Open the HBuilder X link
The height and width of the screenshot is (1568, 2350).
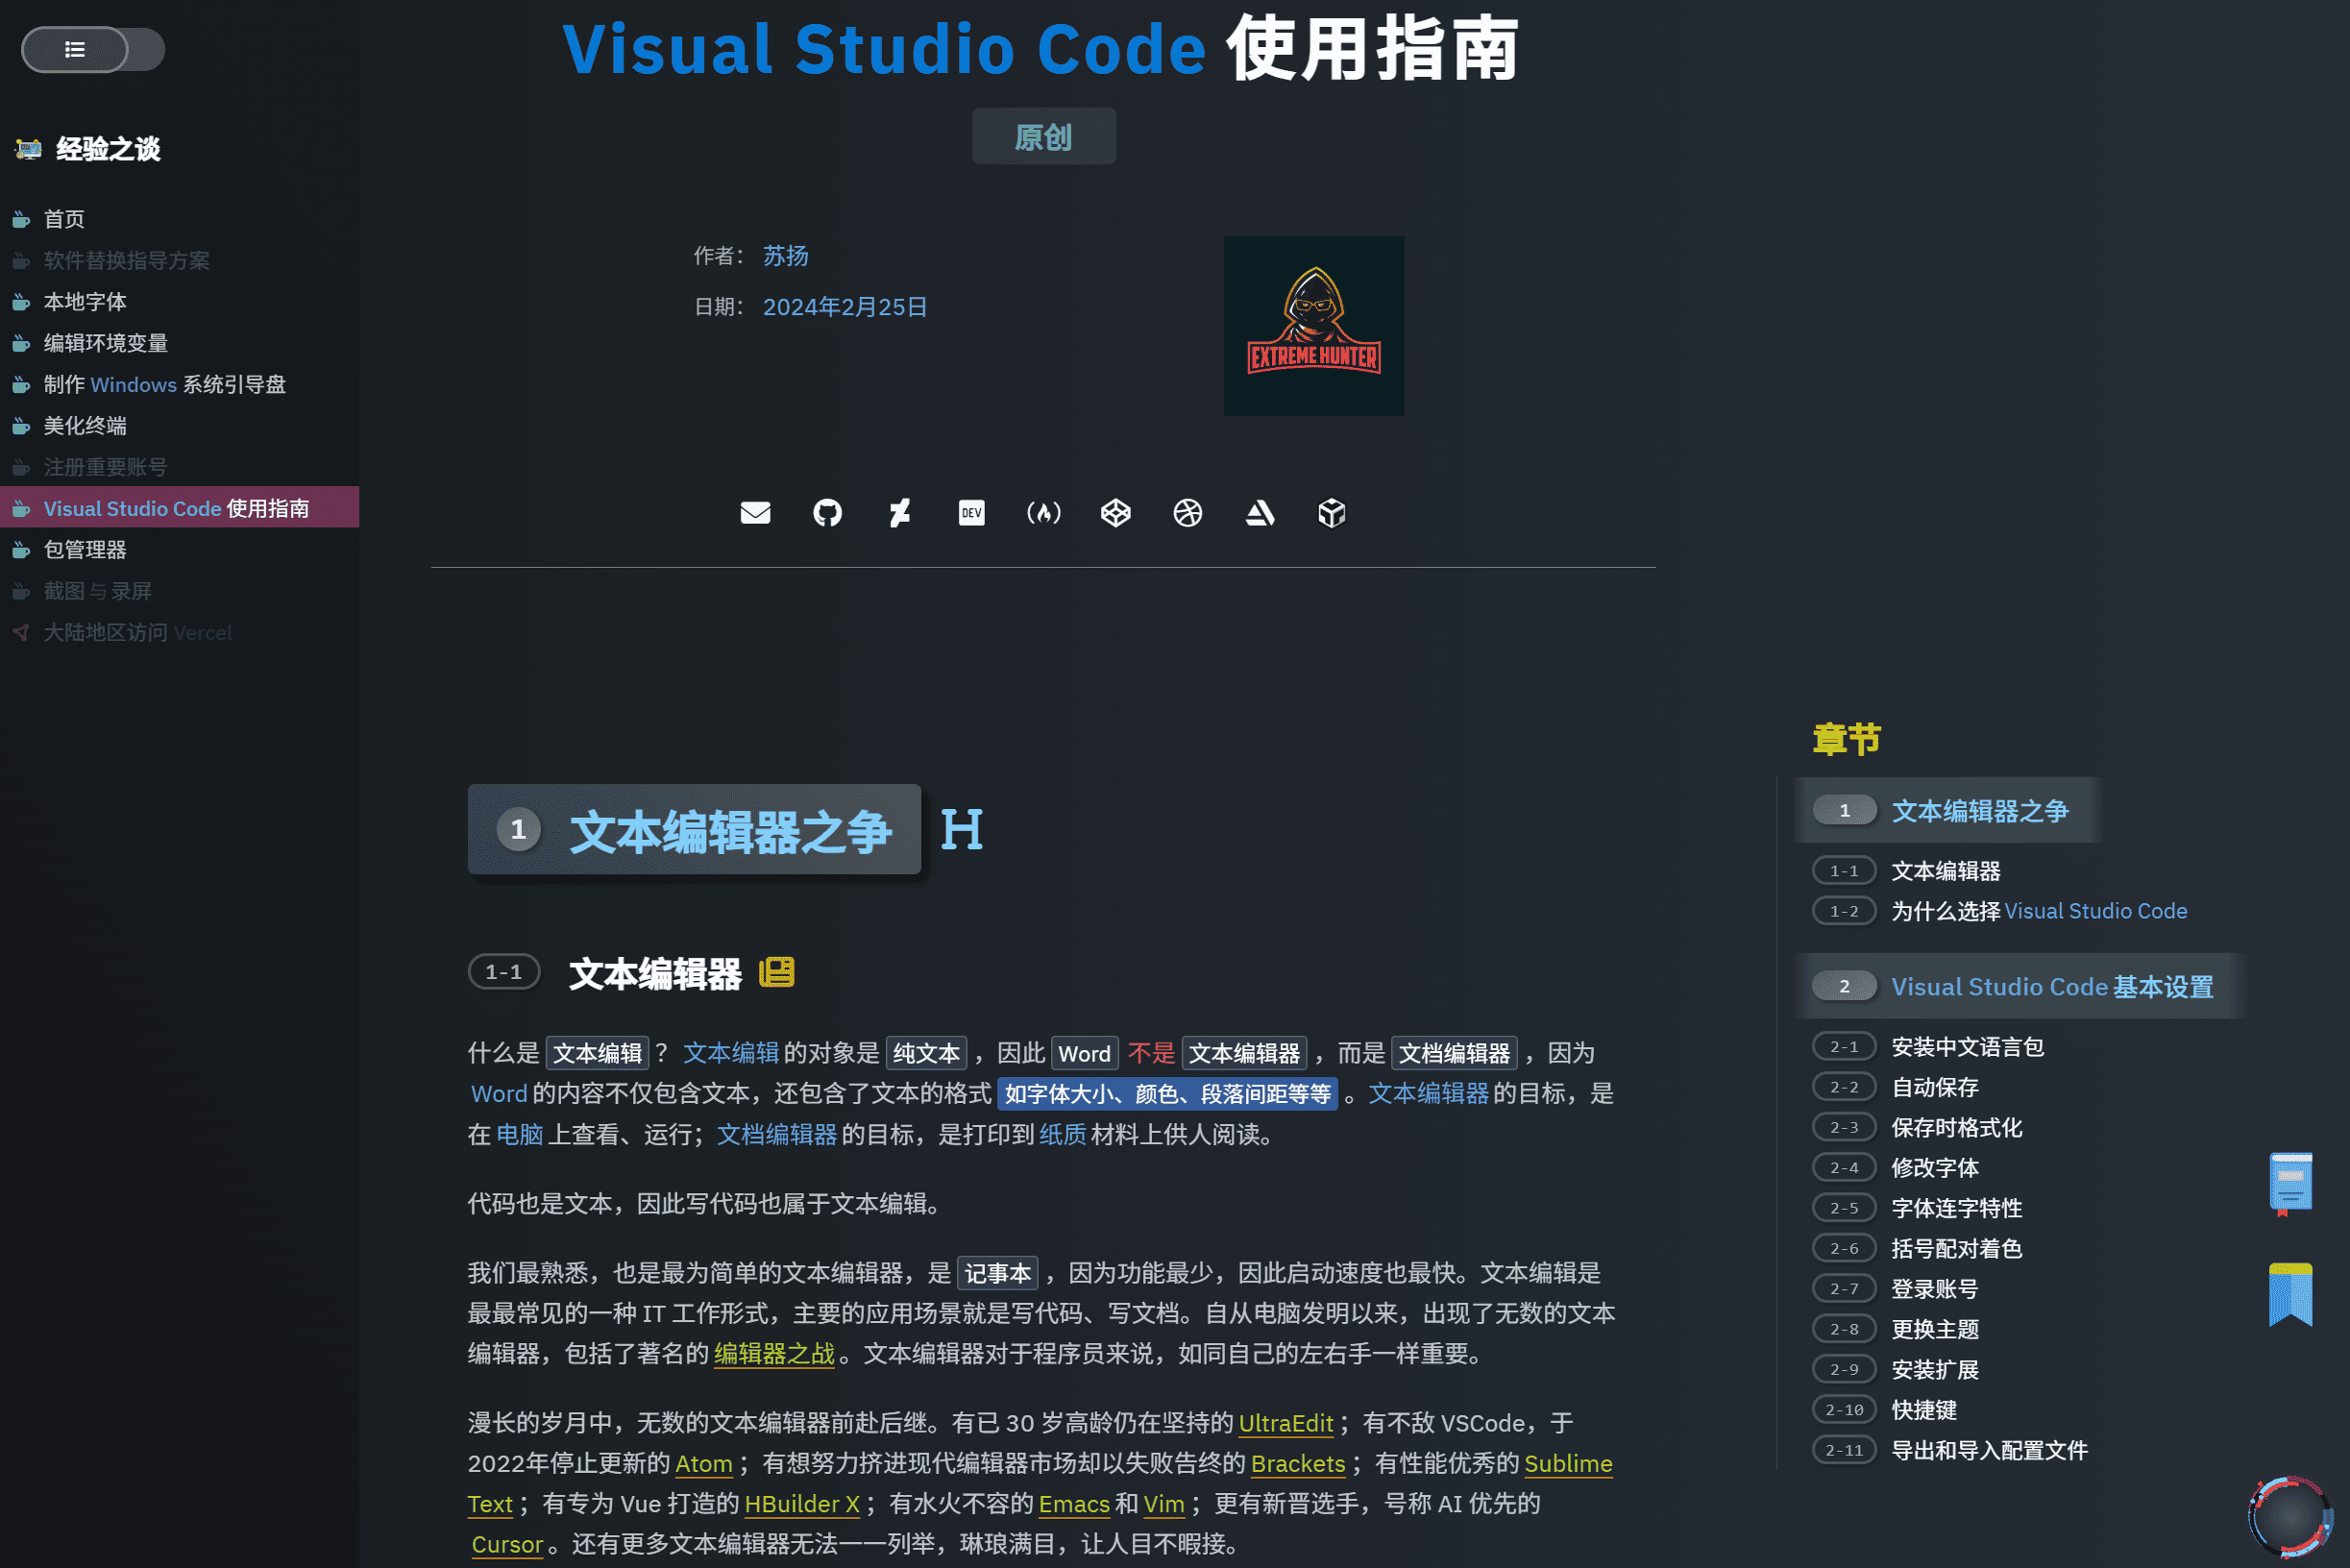tap(802, 1503)
